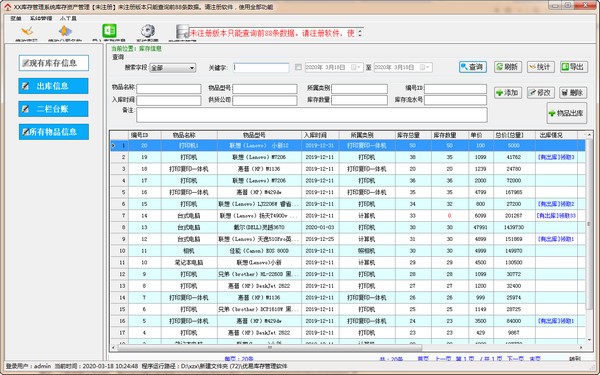
Task: Open the 搜索字段 dropdown showing 全部
Action: 173,68
